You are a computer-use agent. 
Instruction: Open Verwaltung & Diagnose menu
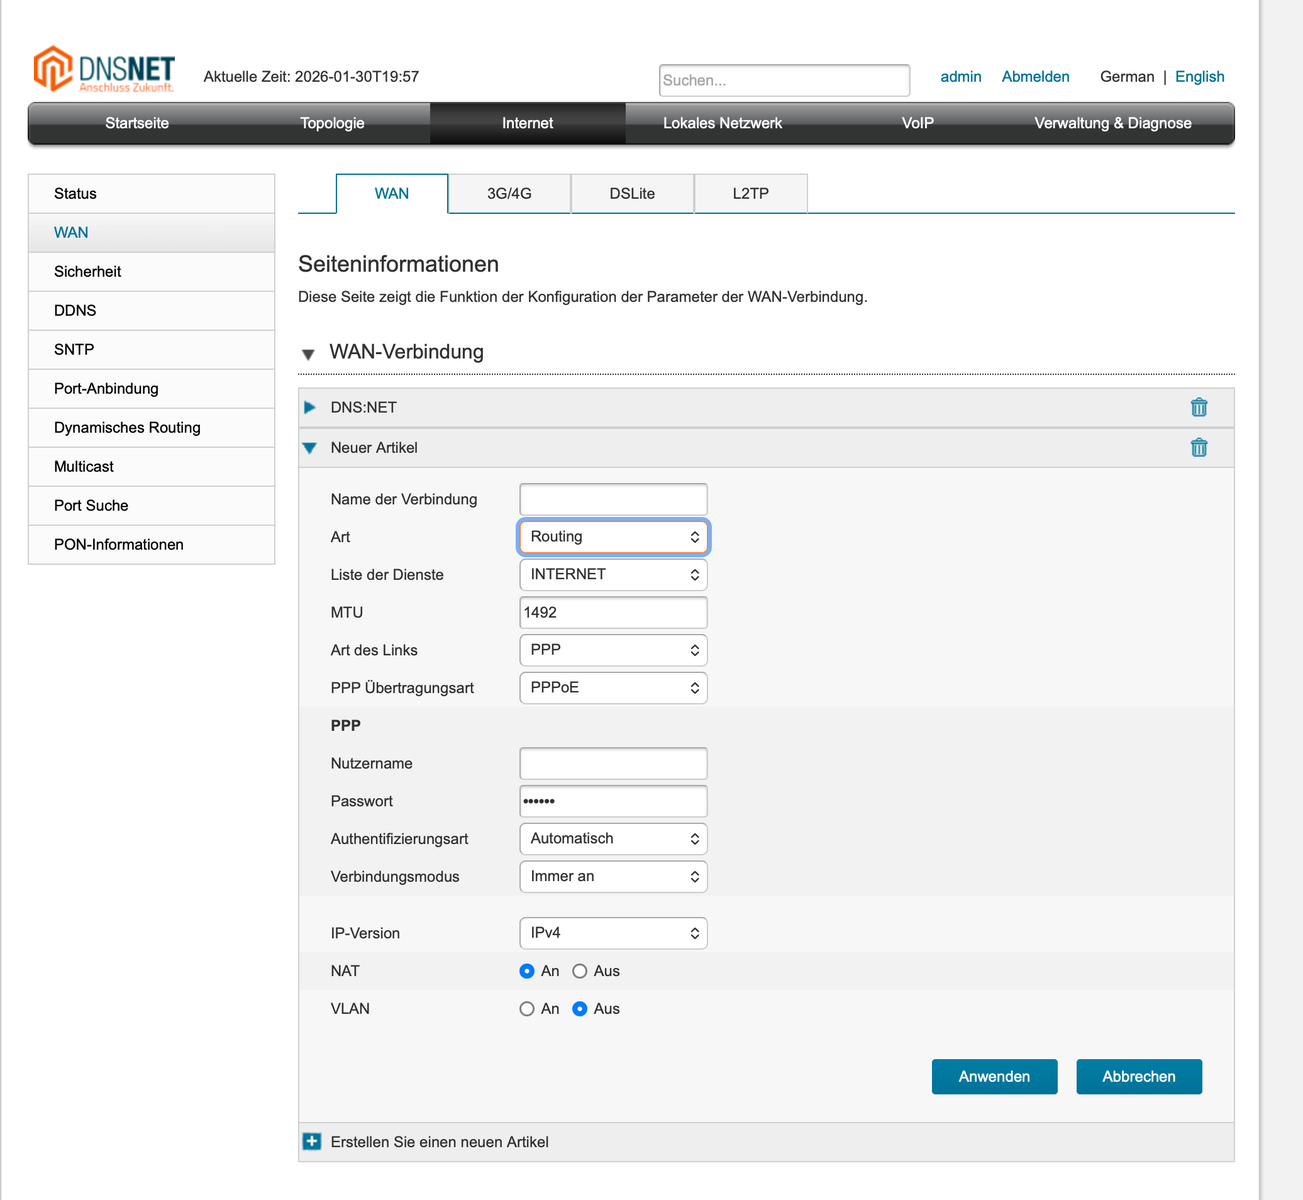pyautogui.click(x=1112, y=123)
